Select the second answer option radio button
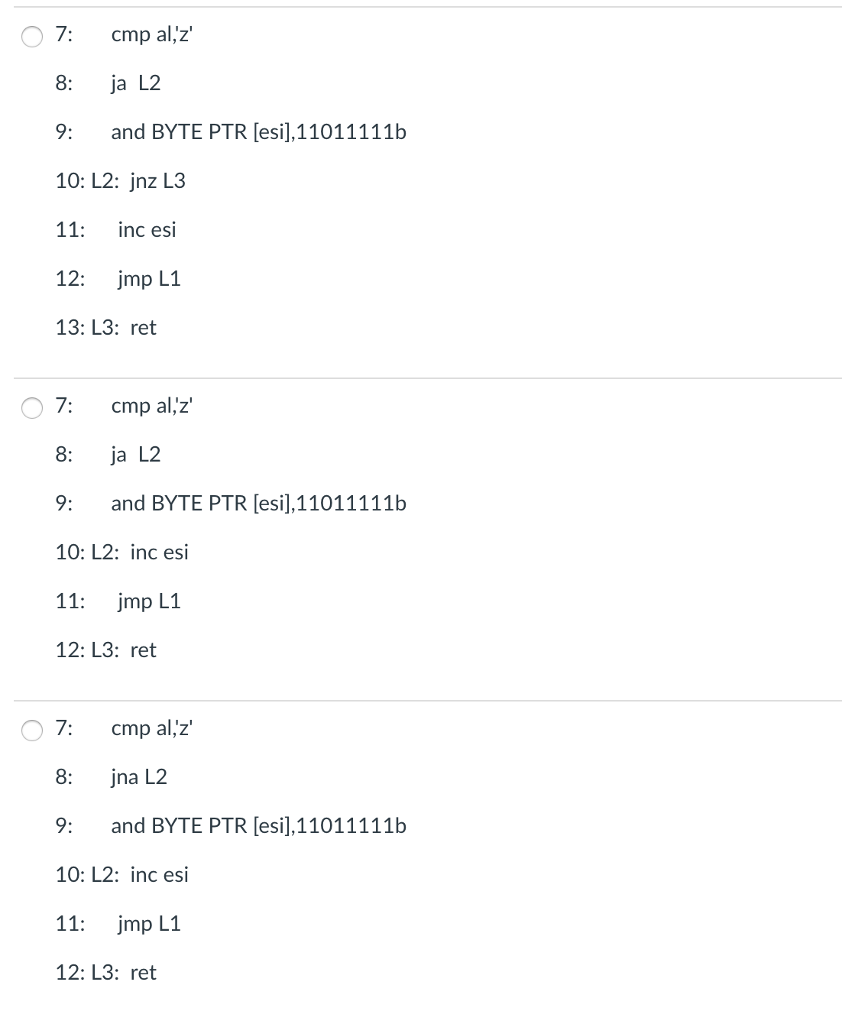The height and width of the screenshot is (1024, 842). [x=31, y=406]
